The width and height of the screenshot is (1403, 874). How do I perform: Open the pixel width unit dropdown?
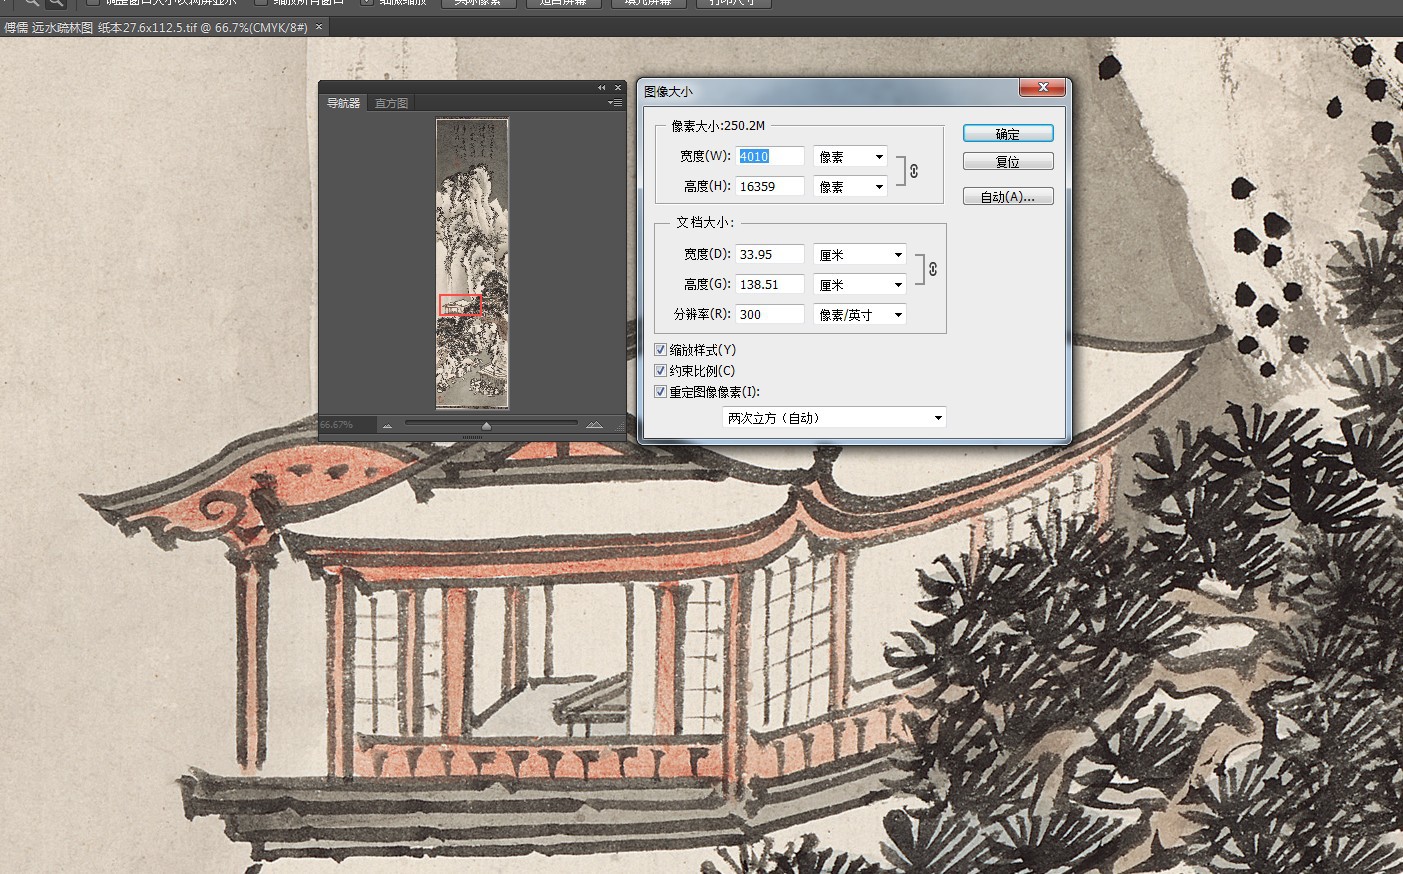(850, 157)
